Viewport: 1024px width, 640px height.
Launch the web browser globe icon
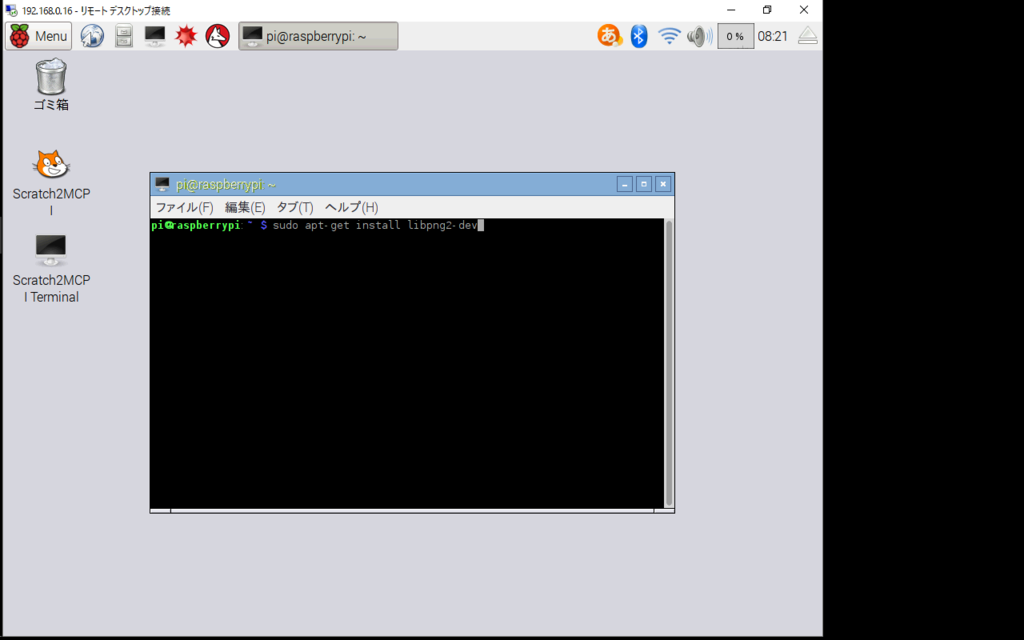[x=92, y=36]
